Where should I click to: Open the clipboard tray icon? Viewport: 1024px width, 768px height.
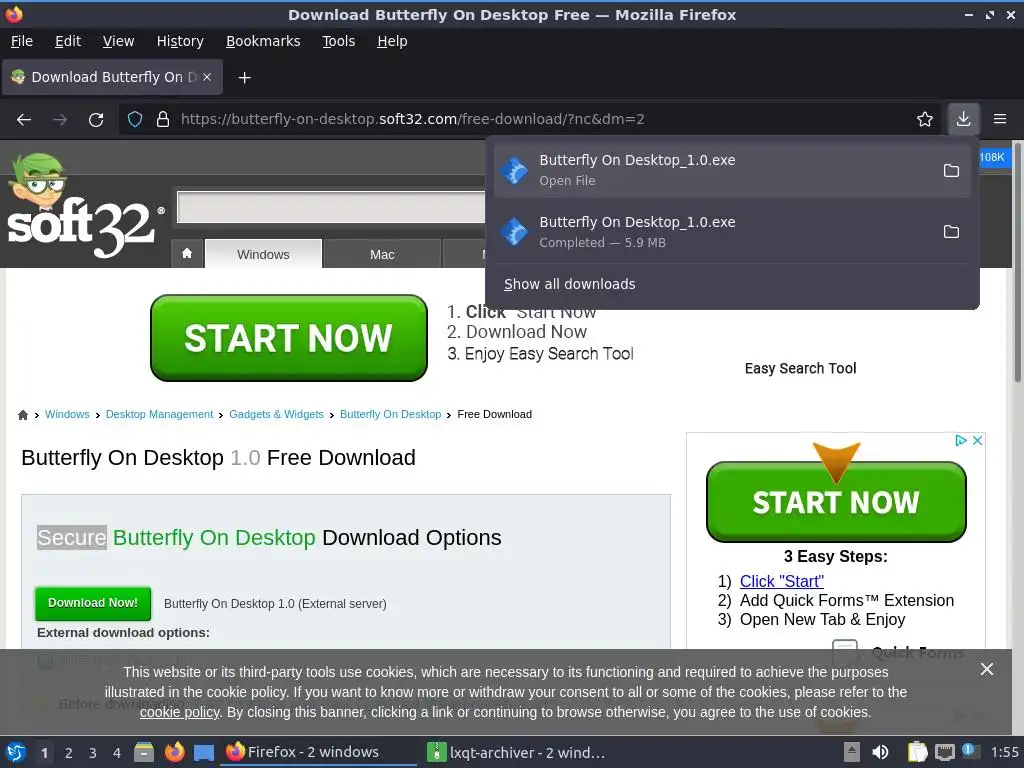tap(917, 752)
